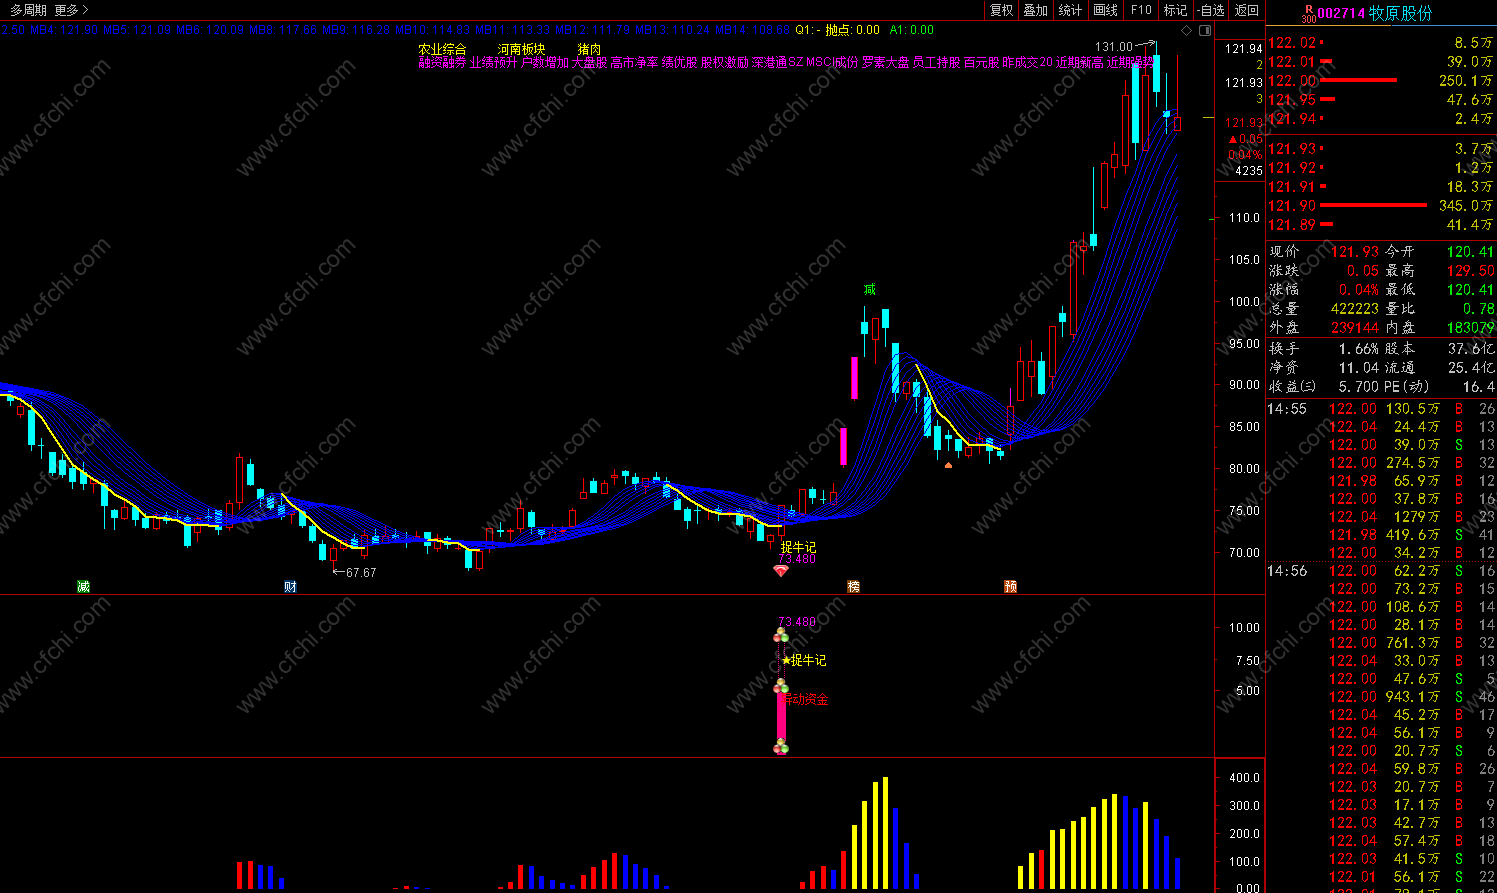Click the 业绩预升 concept tag
Screen dimensions: 1497x893
tap(494, 62)
